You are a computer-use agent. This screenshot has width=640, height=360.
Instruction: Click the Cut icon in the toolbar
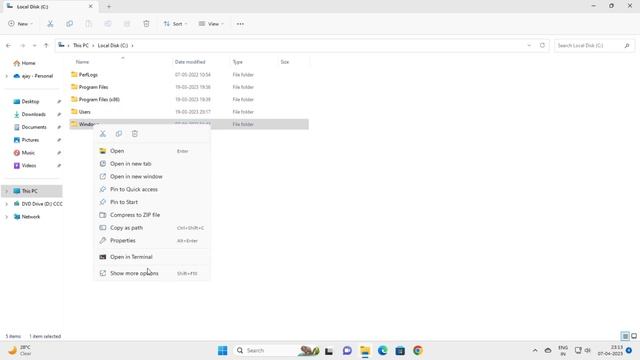click(x=50, y=24)
